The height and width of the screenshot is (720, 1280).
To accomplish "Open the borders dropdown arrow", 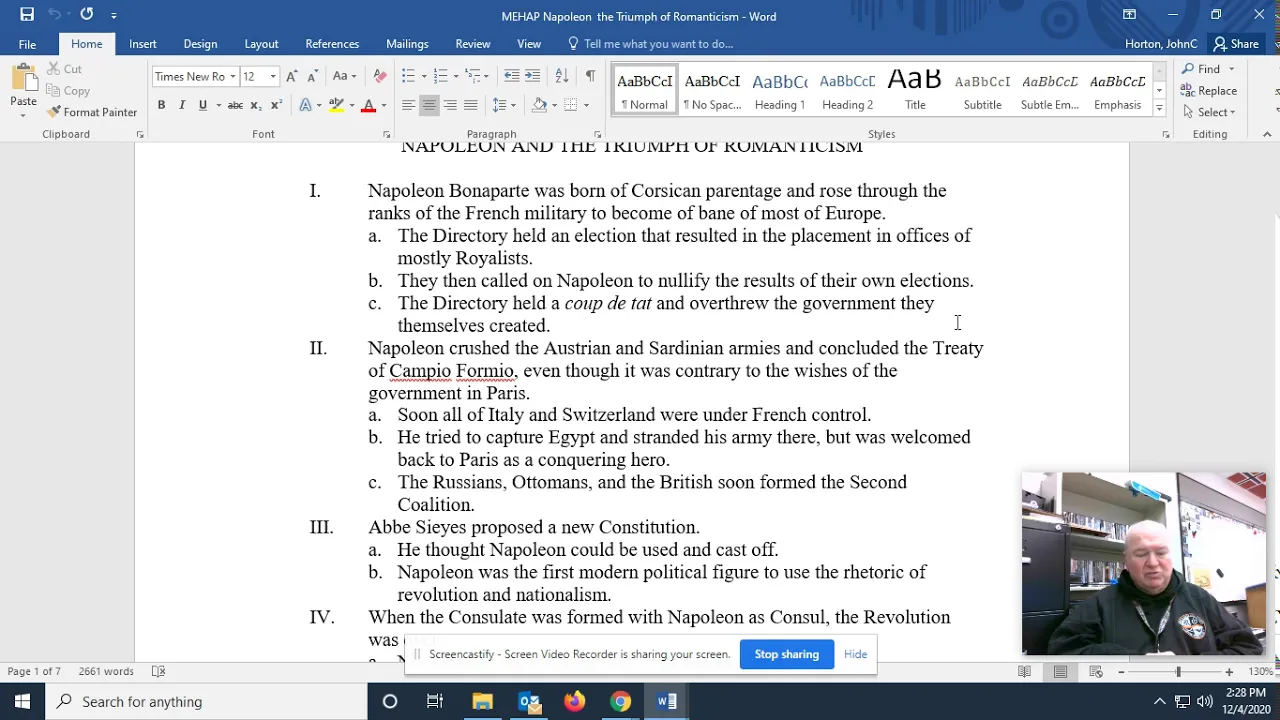I will point(586,105).
